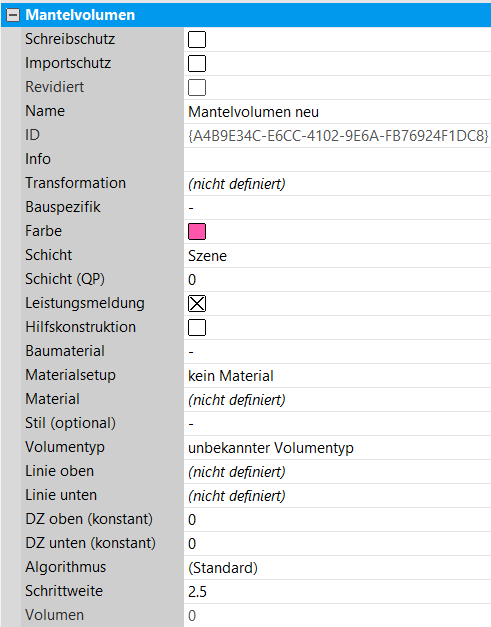491x627 pixels.
Task: Collapse the Mantelvolumen section
Action: click(13, 15)
